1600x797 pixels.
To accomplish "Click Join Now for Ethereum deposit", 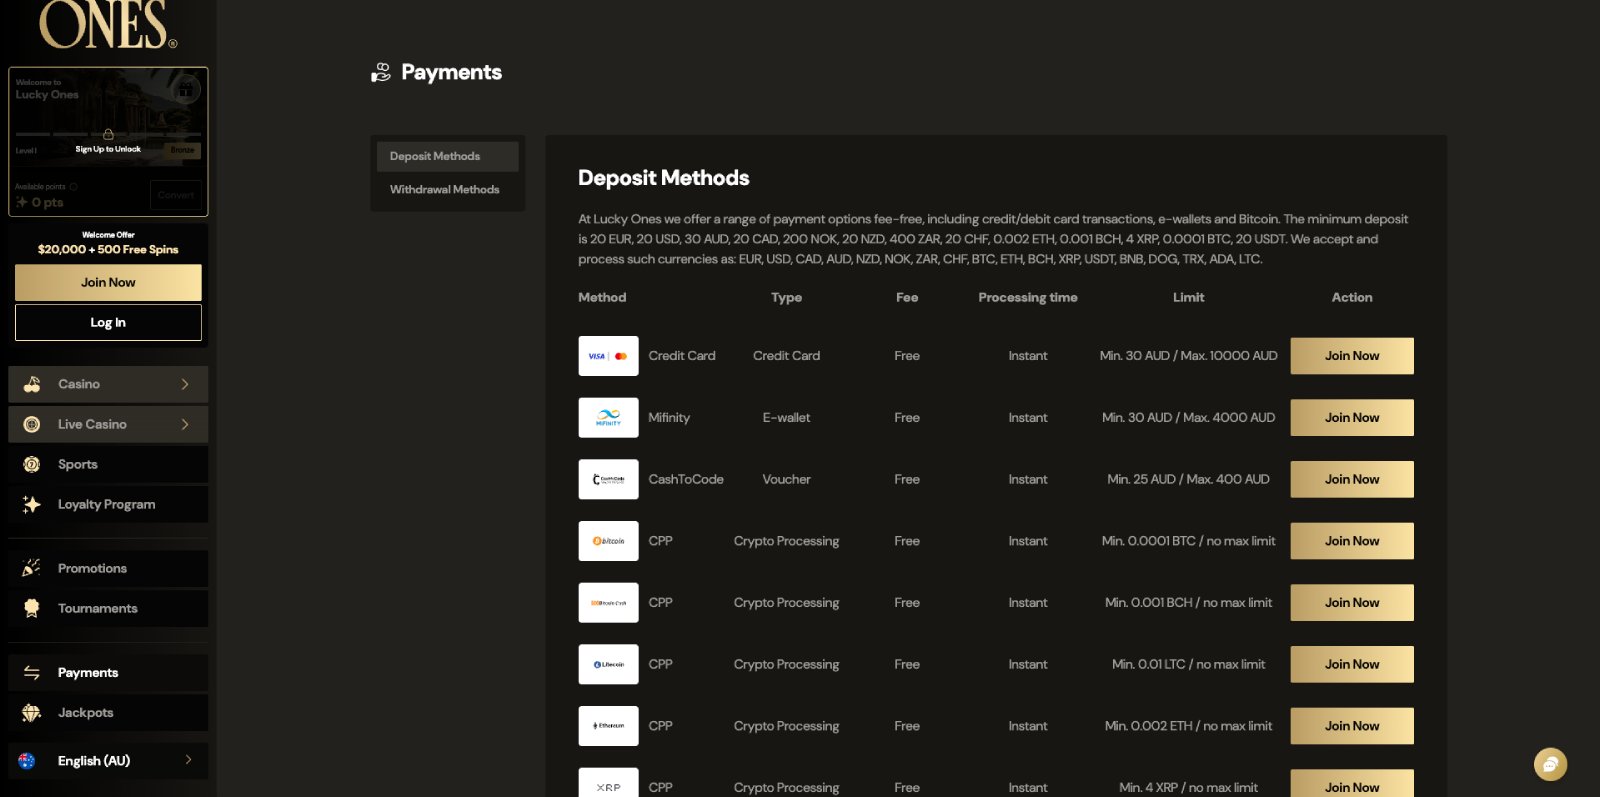I will (1352, 726).
